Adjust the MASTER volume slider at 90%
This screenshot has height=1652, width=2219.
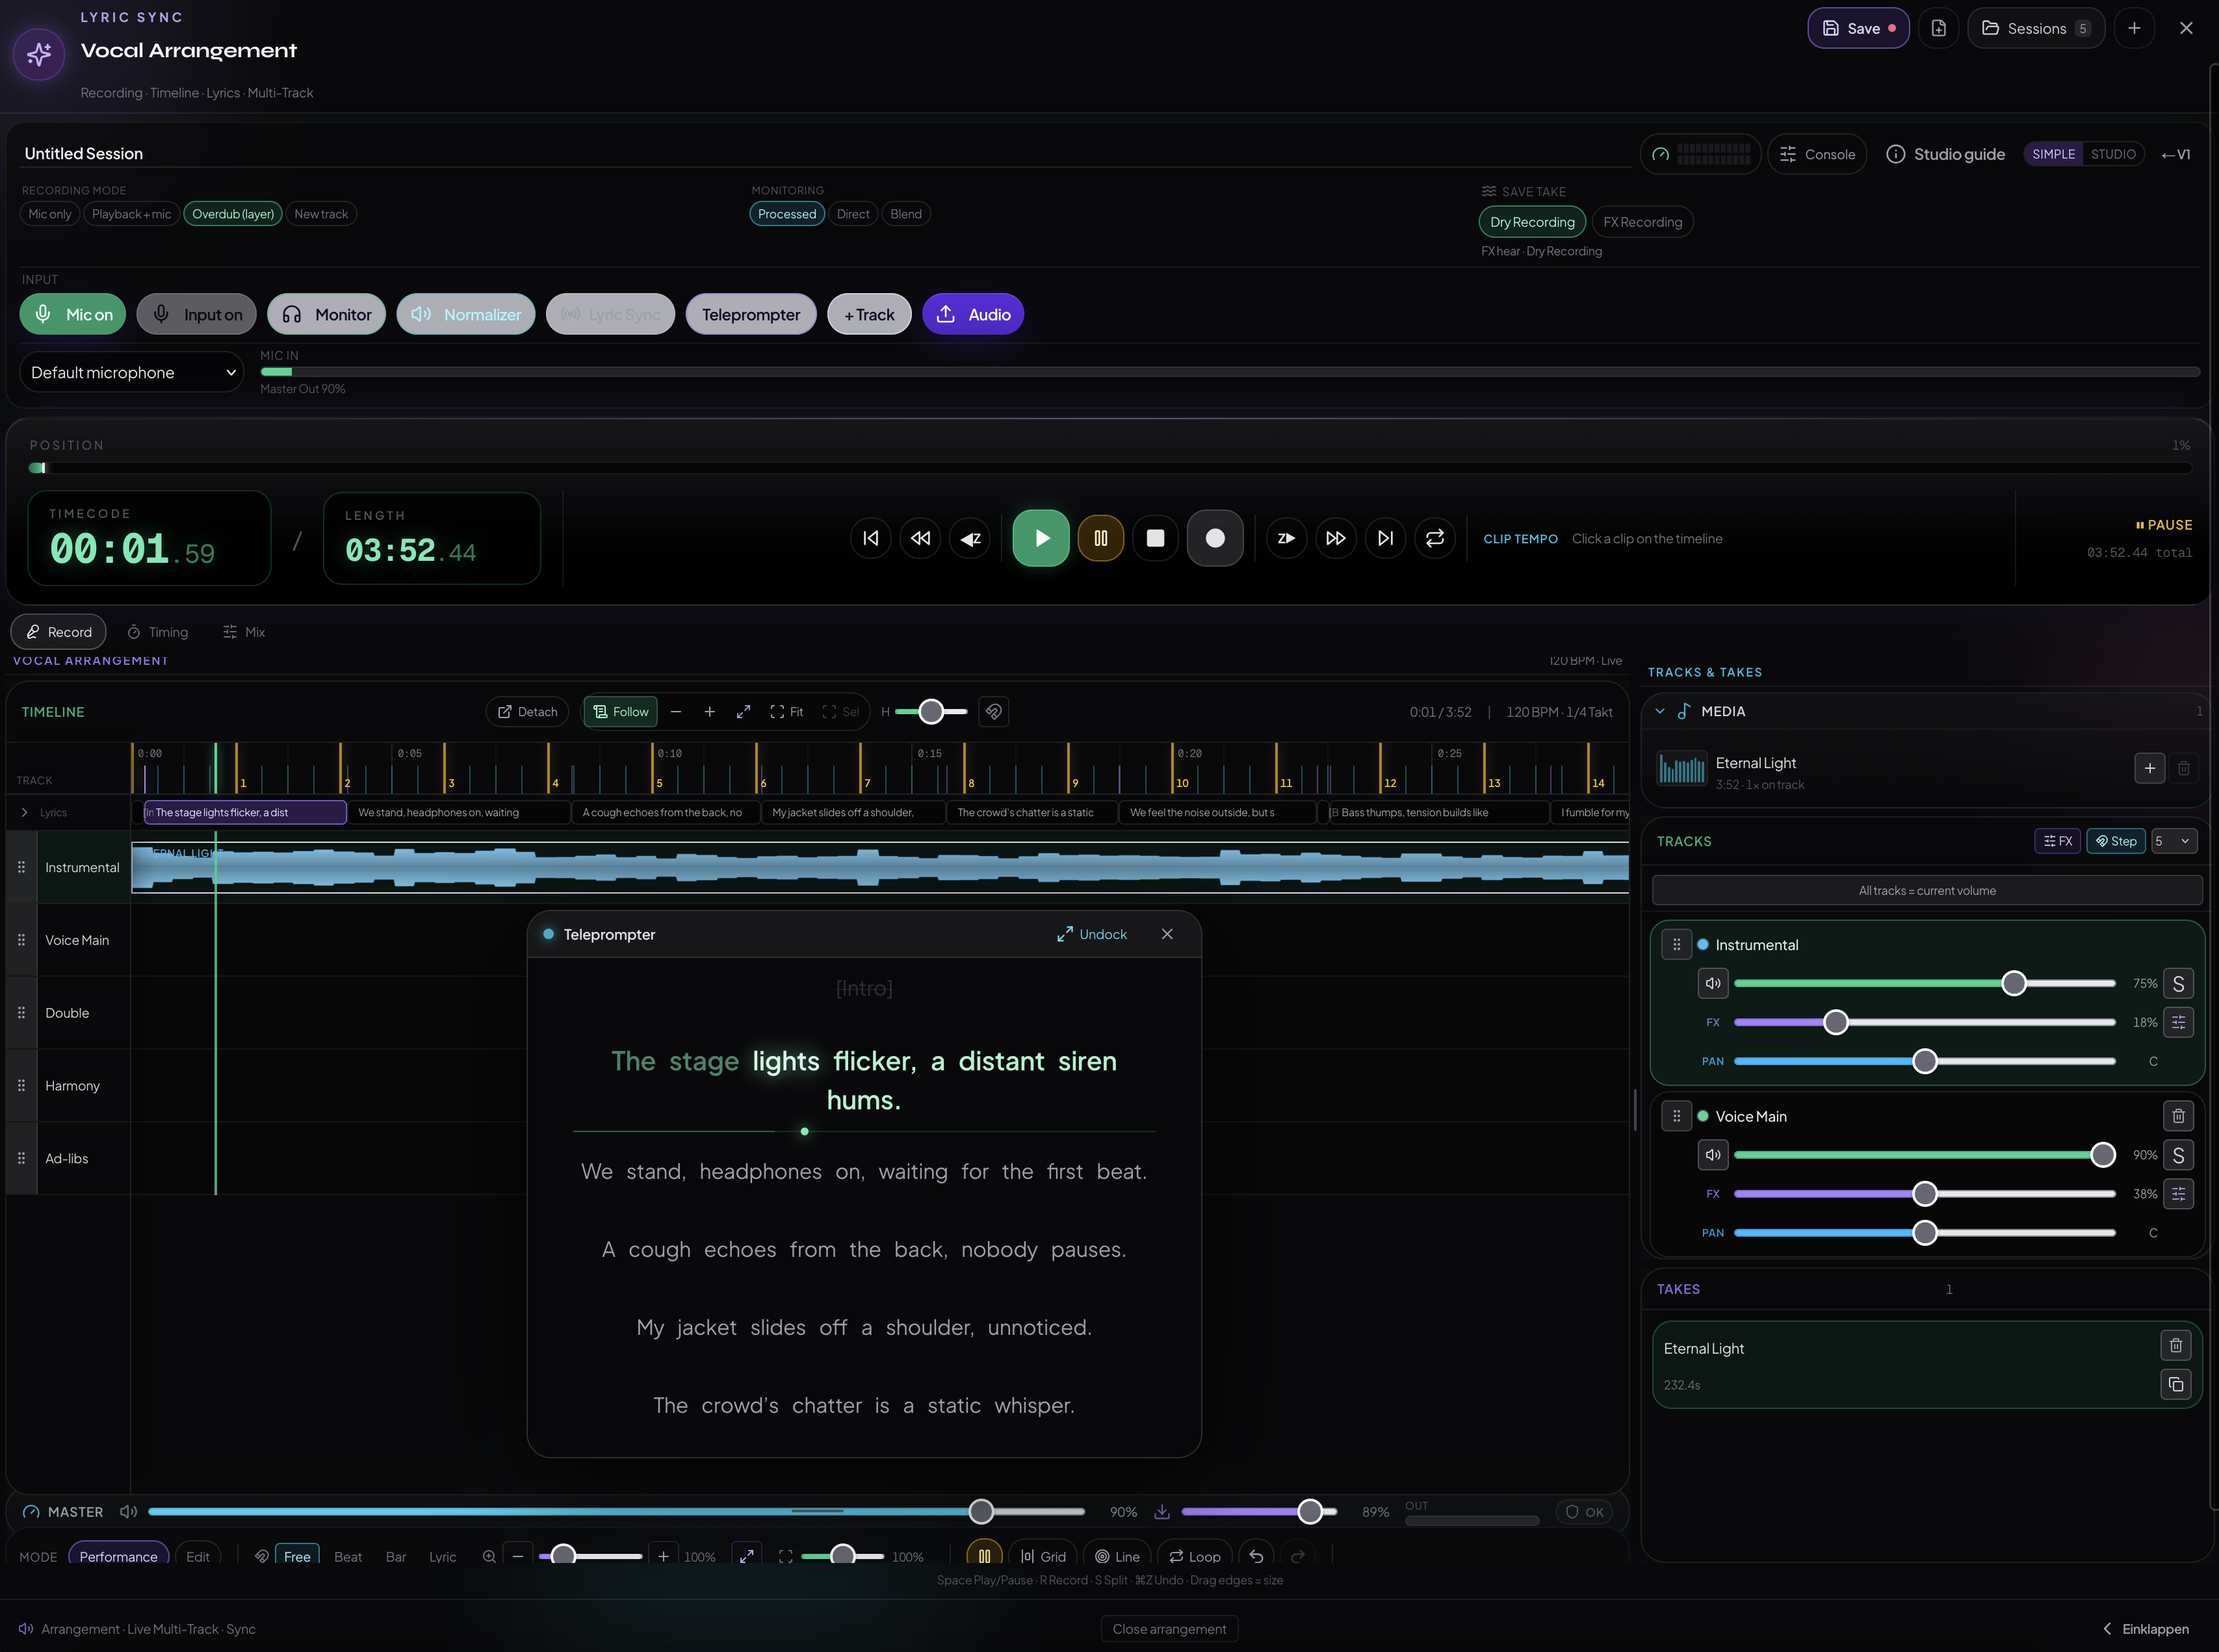click(x=616, y=1512)
